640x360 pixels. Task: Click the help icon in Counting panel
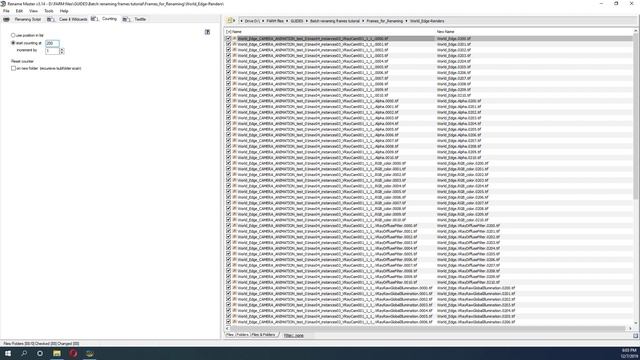point(207,32)
